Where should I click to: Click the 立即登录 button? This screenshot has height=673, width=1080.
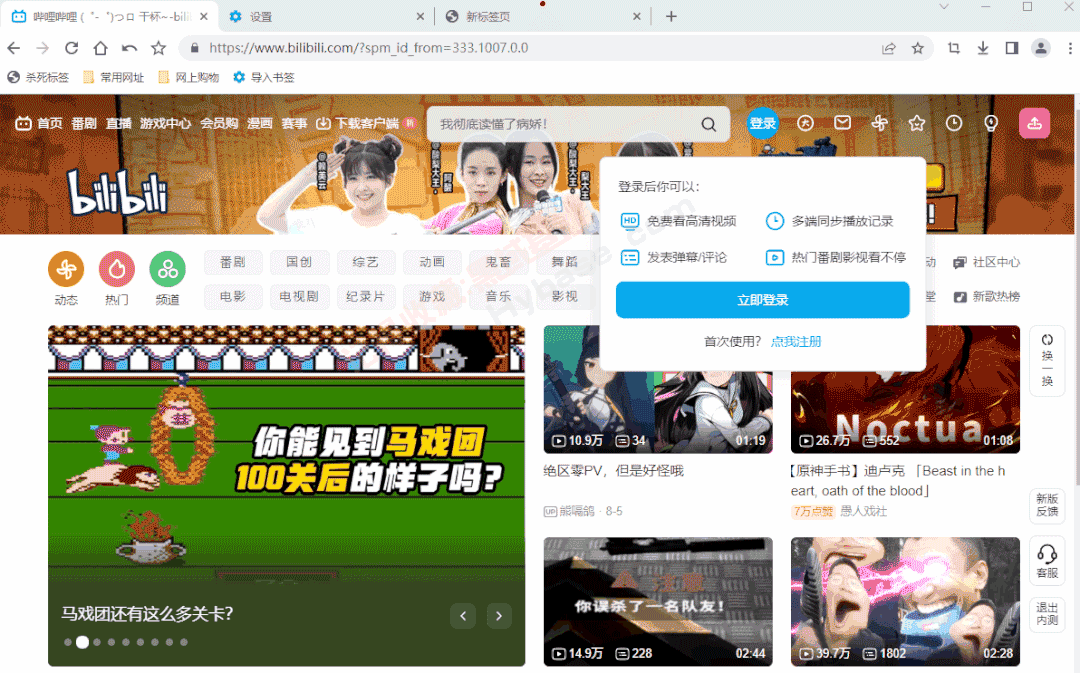(762, 300)
